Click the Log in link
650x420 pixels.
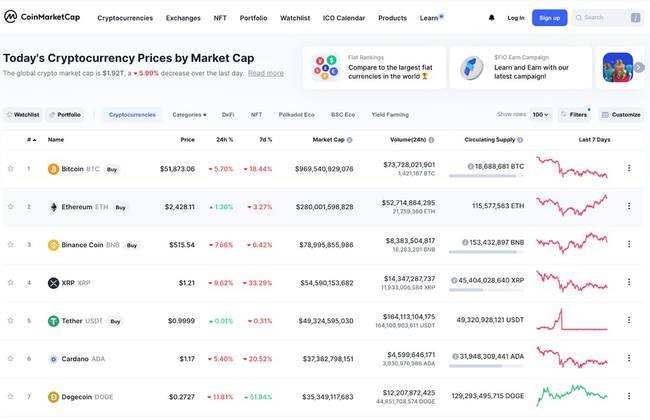515,18
